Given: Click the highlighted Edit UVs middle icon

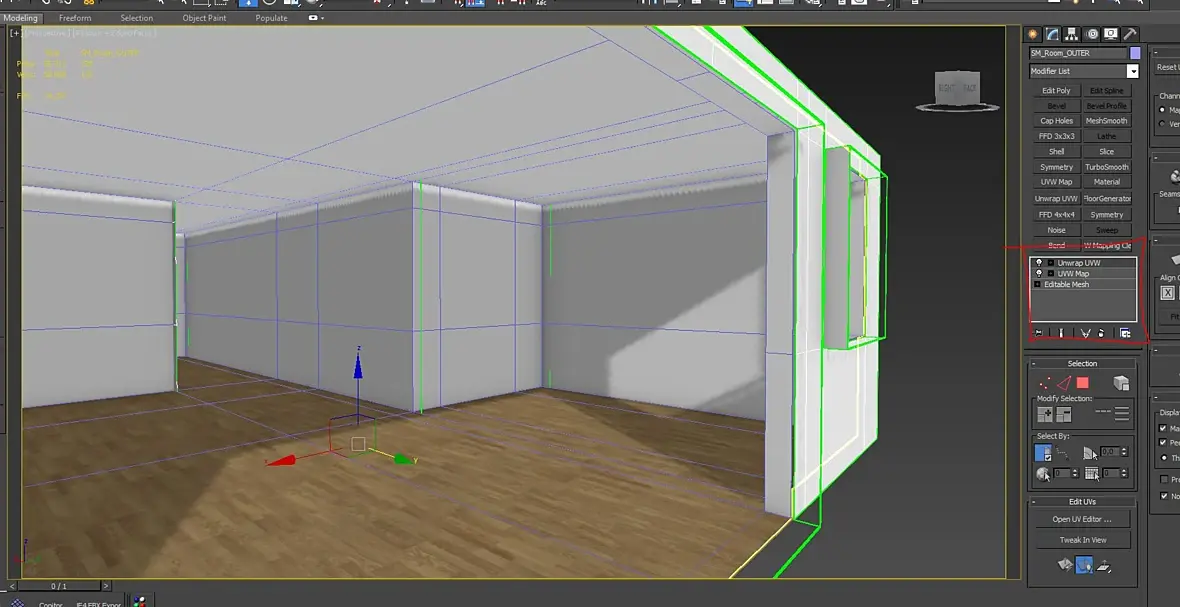Looking at the screenshot, I should (x=1084, y=565).
